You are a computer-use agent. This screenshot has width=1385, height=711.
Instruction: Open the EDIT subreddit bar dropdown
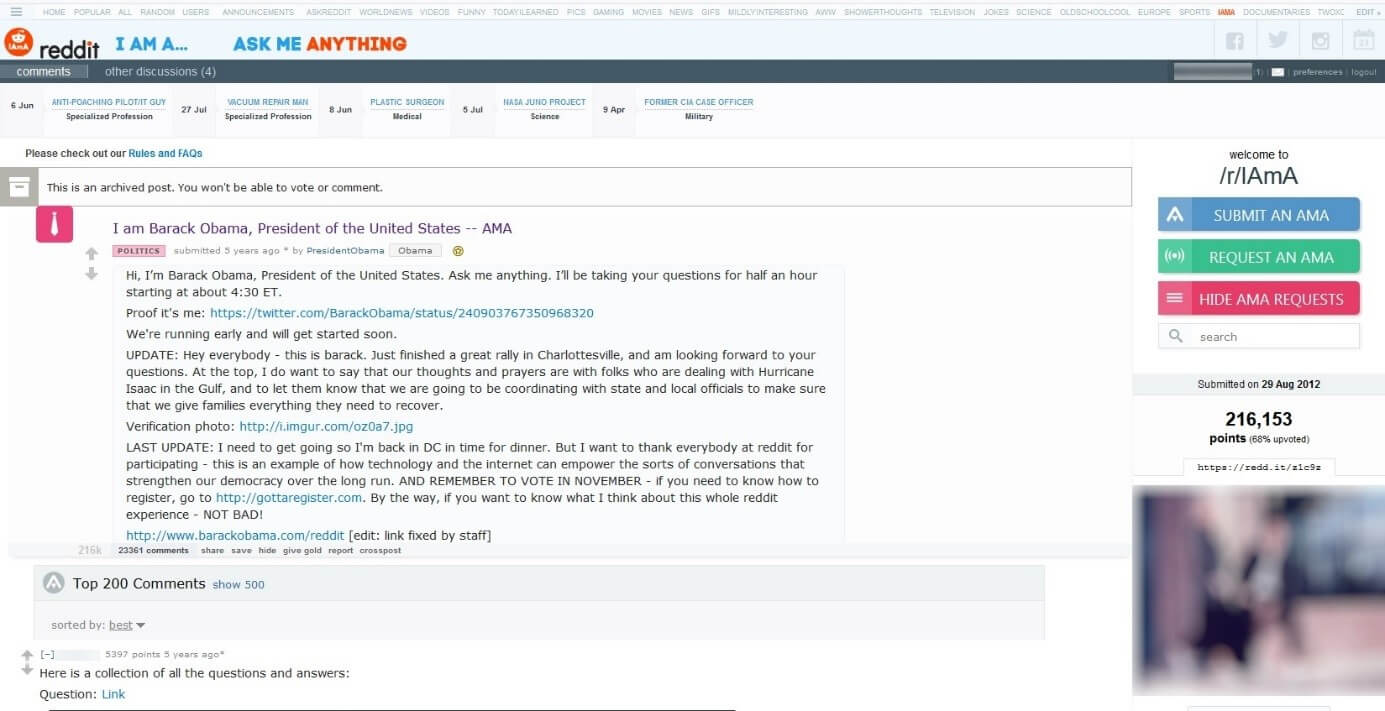[x=1368, y=12]
